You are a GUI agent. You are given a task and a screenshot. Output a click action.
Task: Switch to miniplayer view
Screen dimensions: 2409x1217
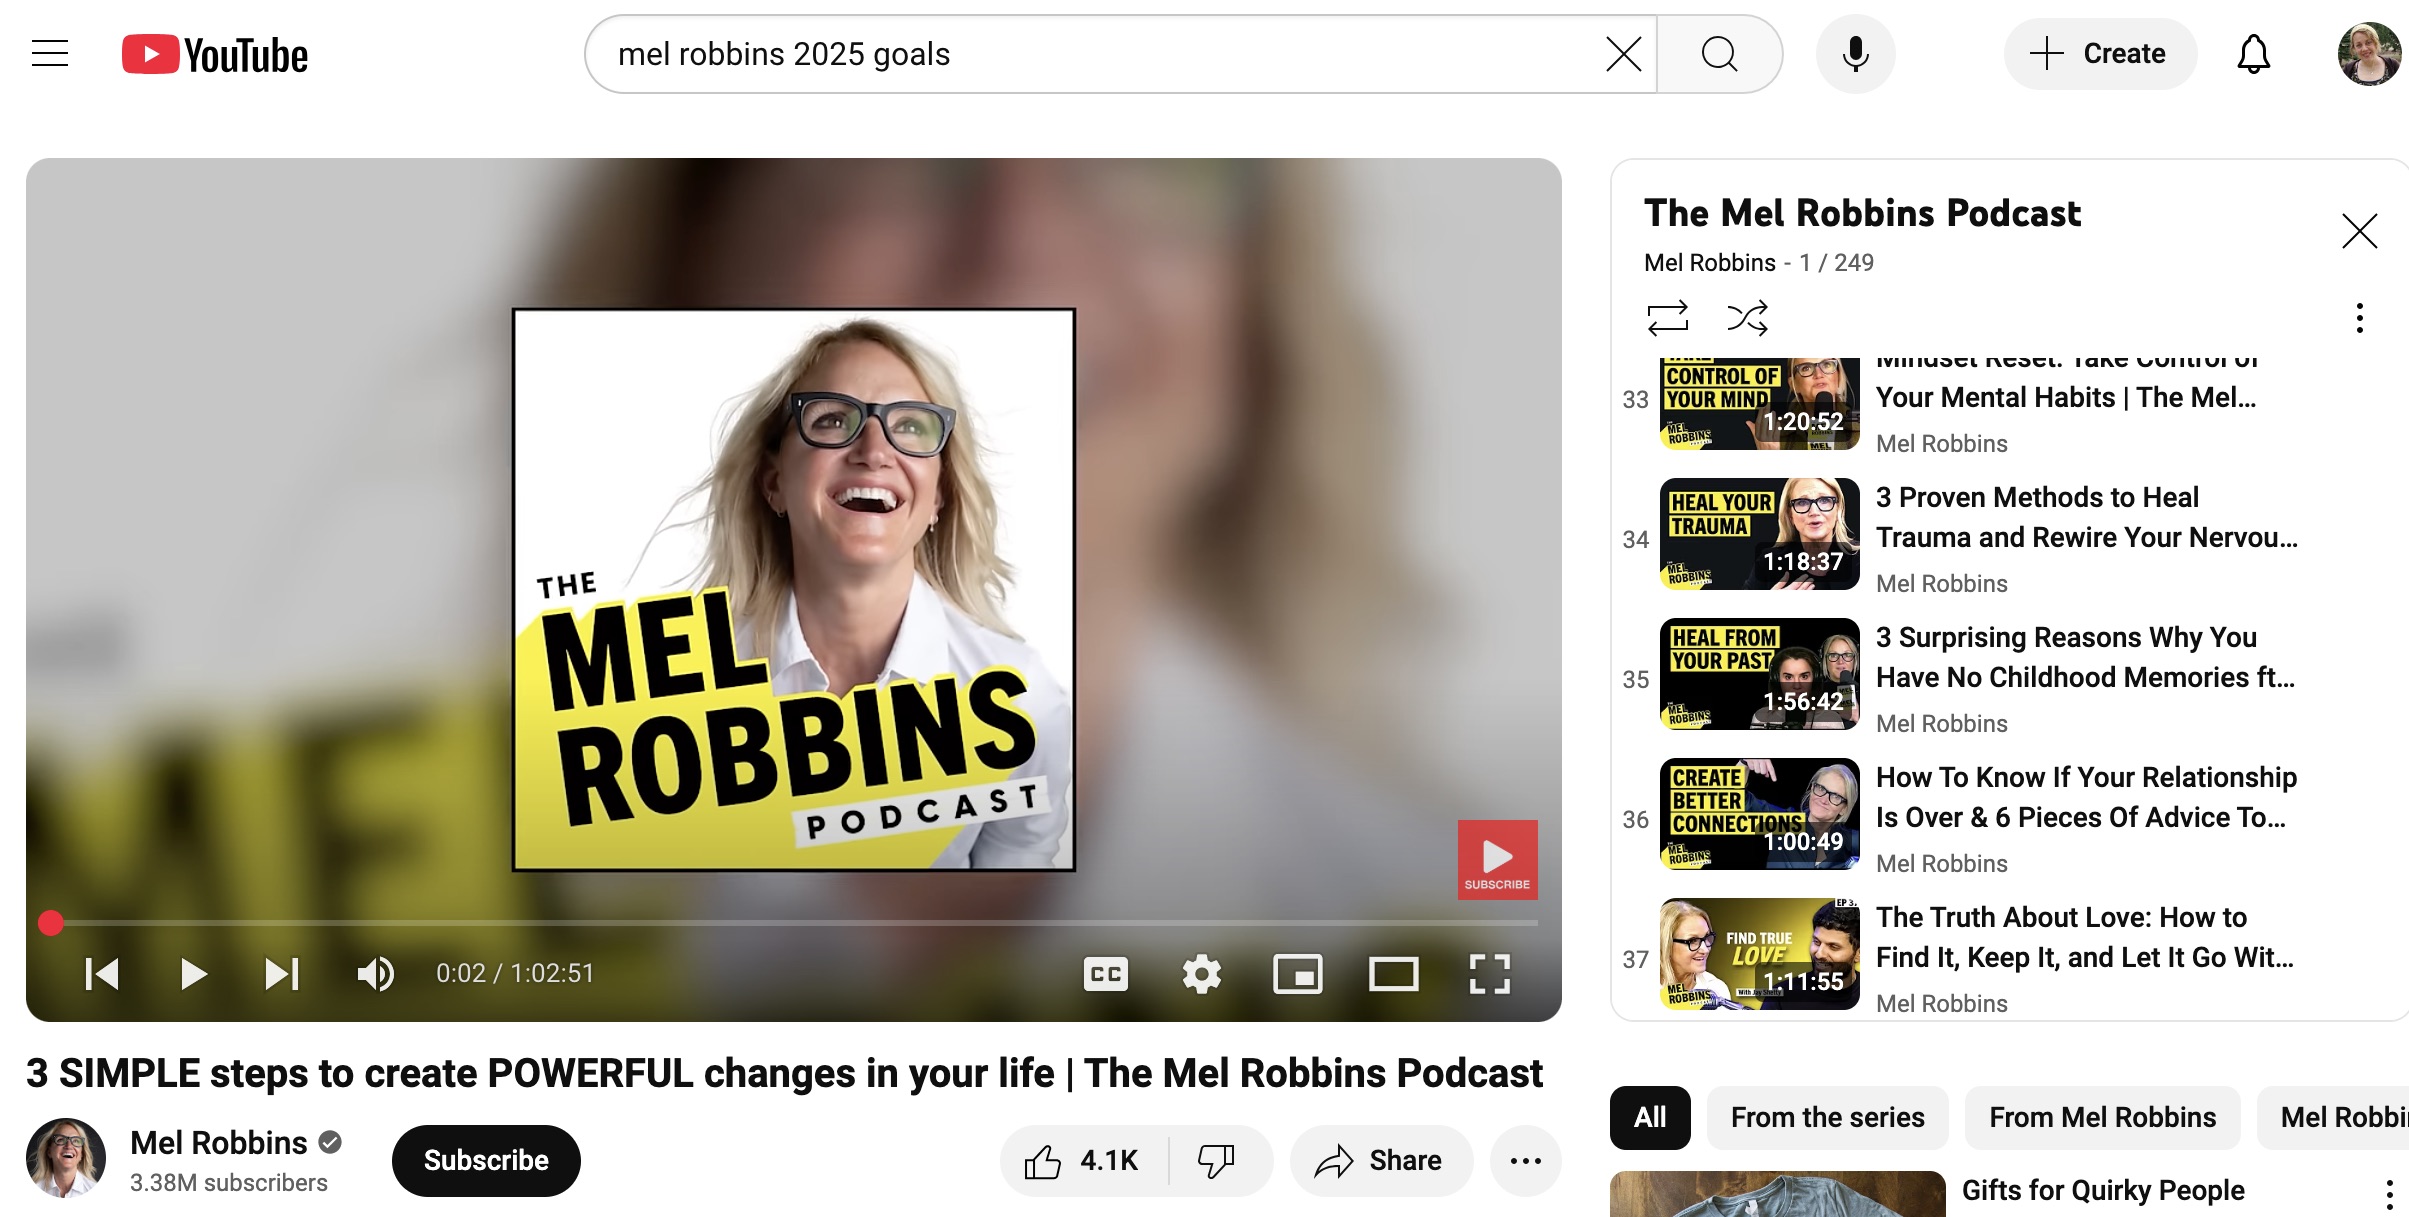[x=1297, y=973]
